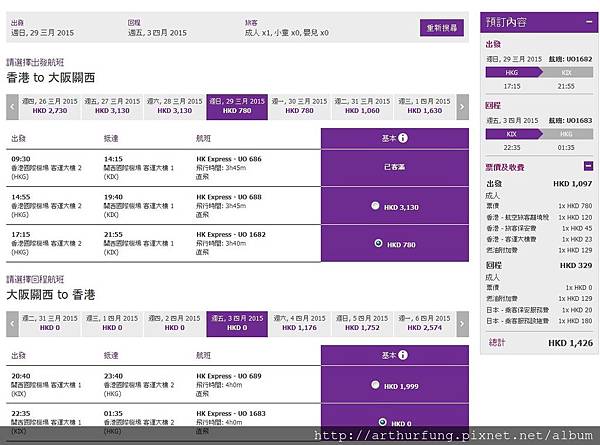The height and width of the screenshot is (445, 600).
Task: Click the 重新搜尋 search again button
Action: (442, 28)
